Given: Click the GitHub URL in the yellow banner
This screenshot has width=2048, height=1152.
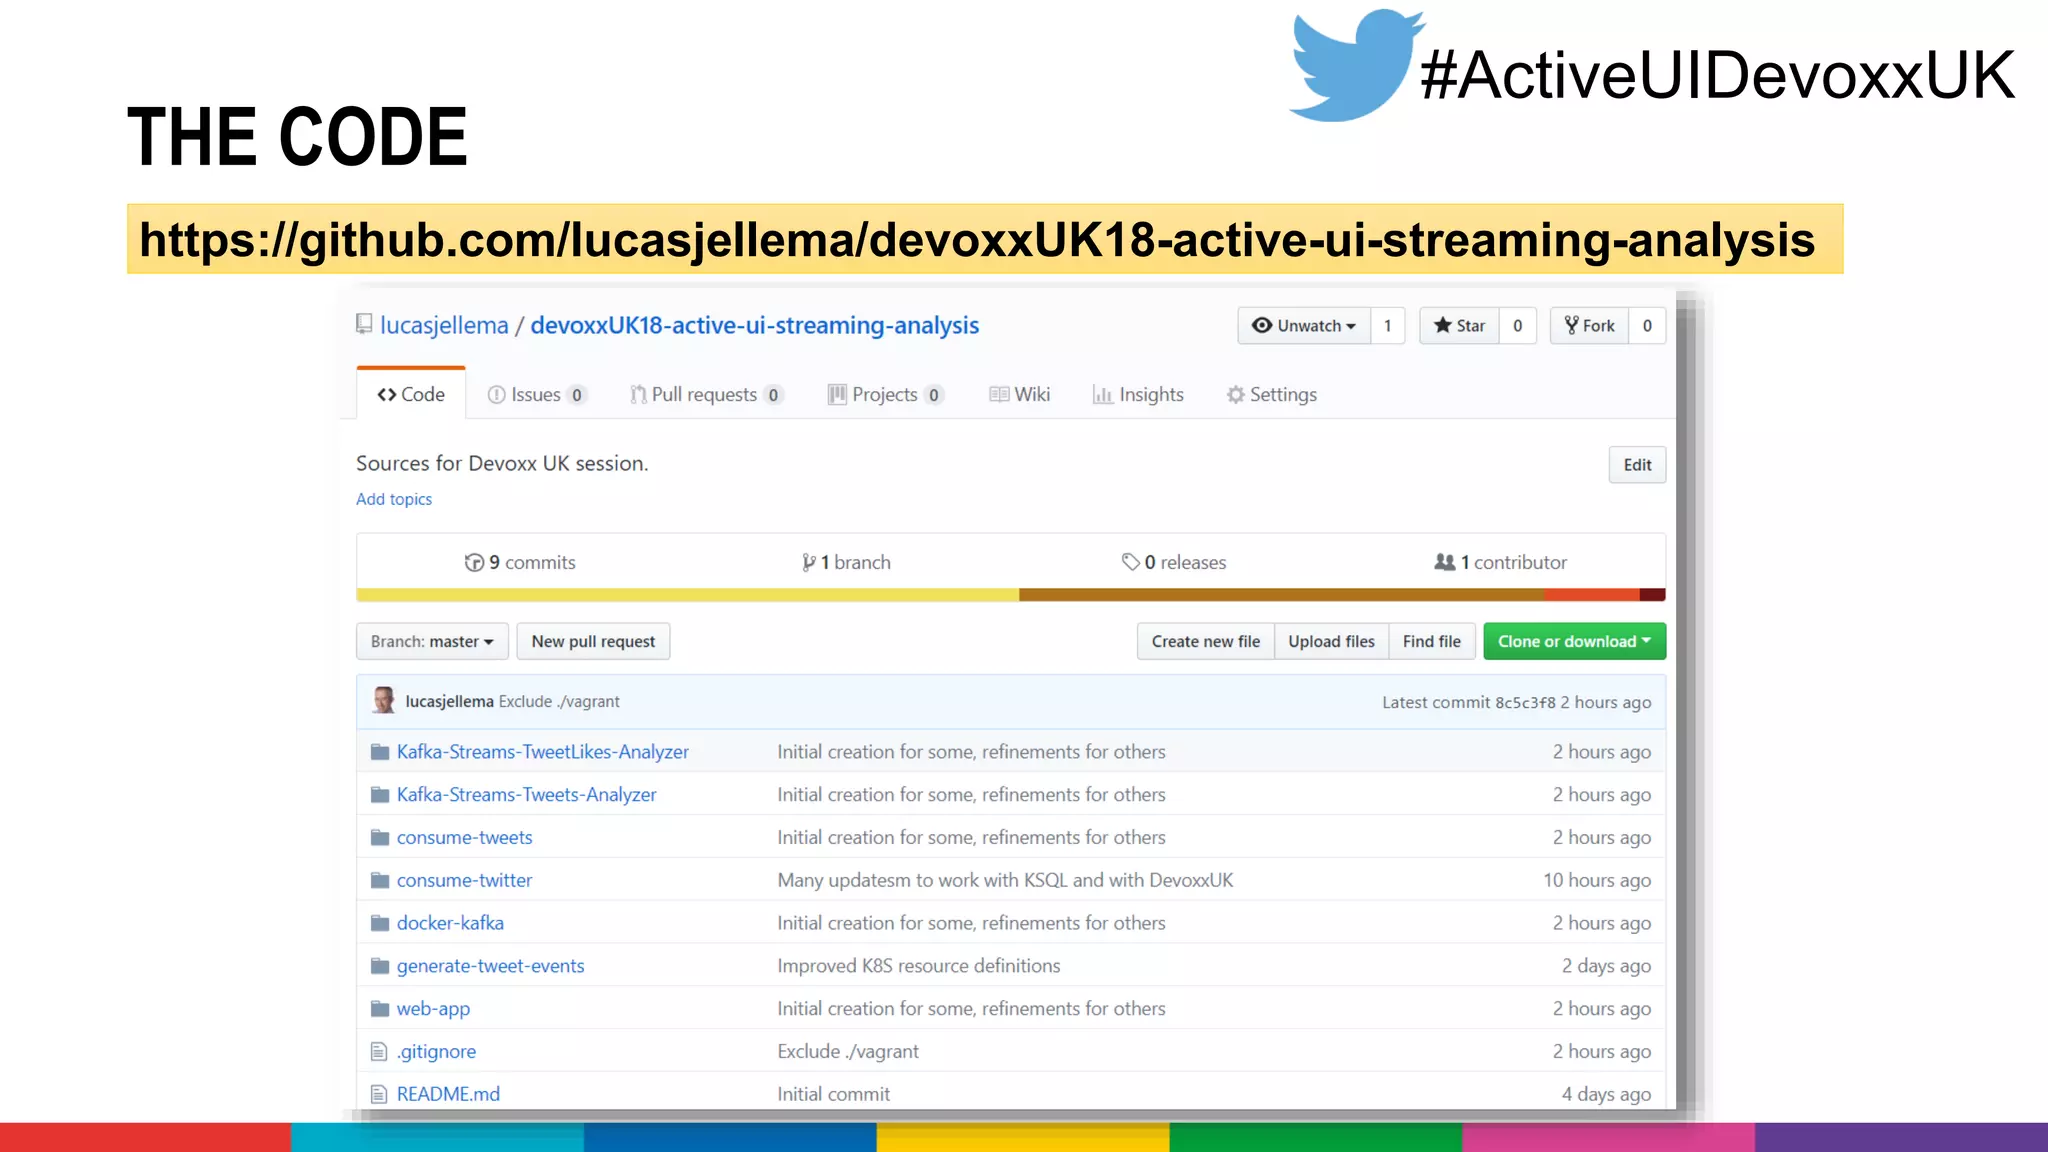Looking at the screenshot, I should pyautogui.click(x=977, y=240).
